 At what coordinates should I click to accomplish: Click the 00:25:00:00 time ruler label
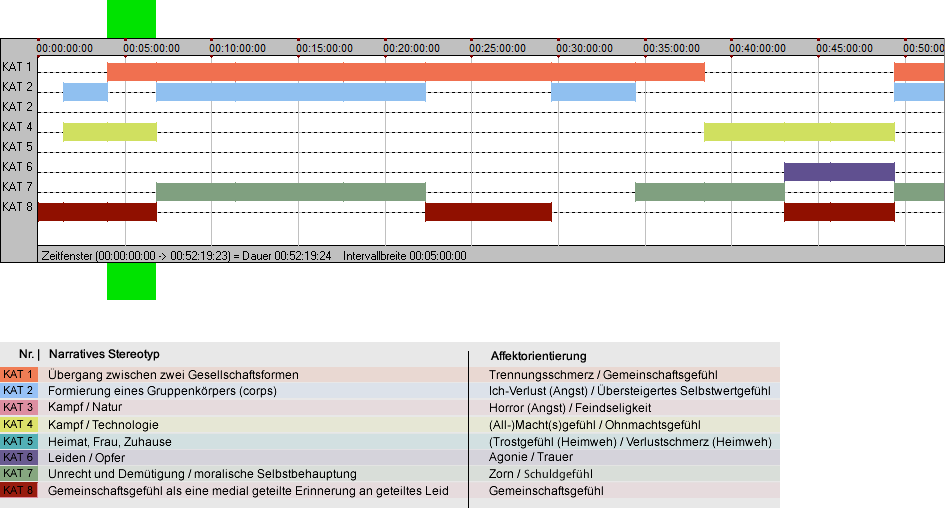pyautogui.click(x=497, y=48)
